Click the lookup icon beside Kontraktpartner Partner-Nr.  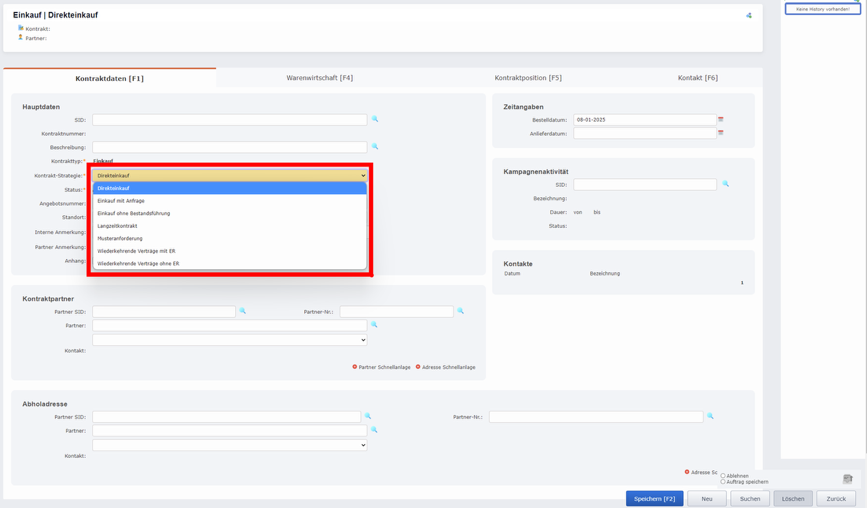click(461, 311)
